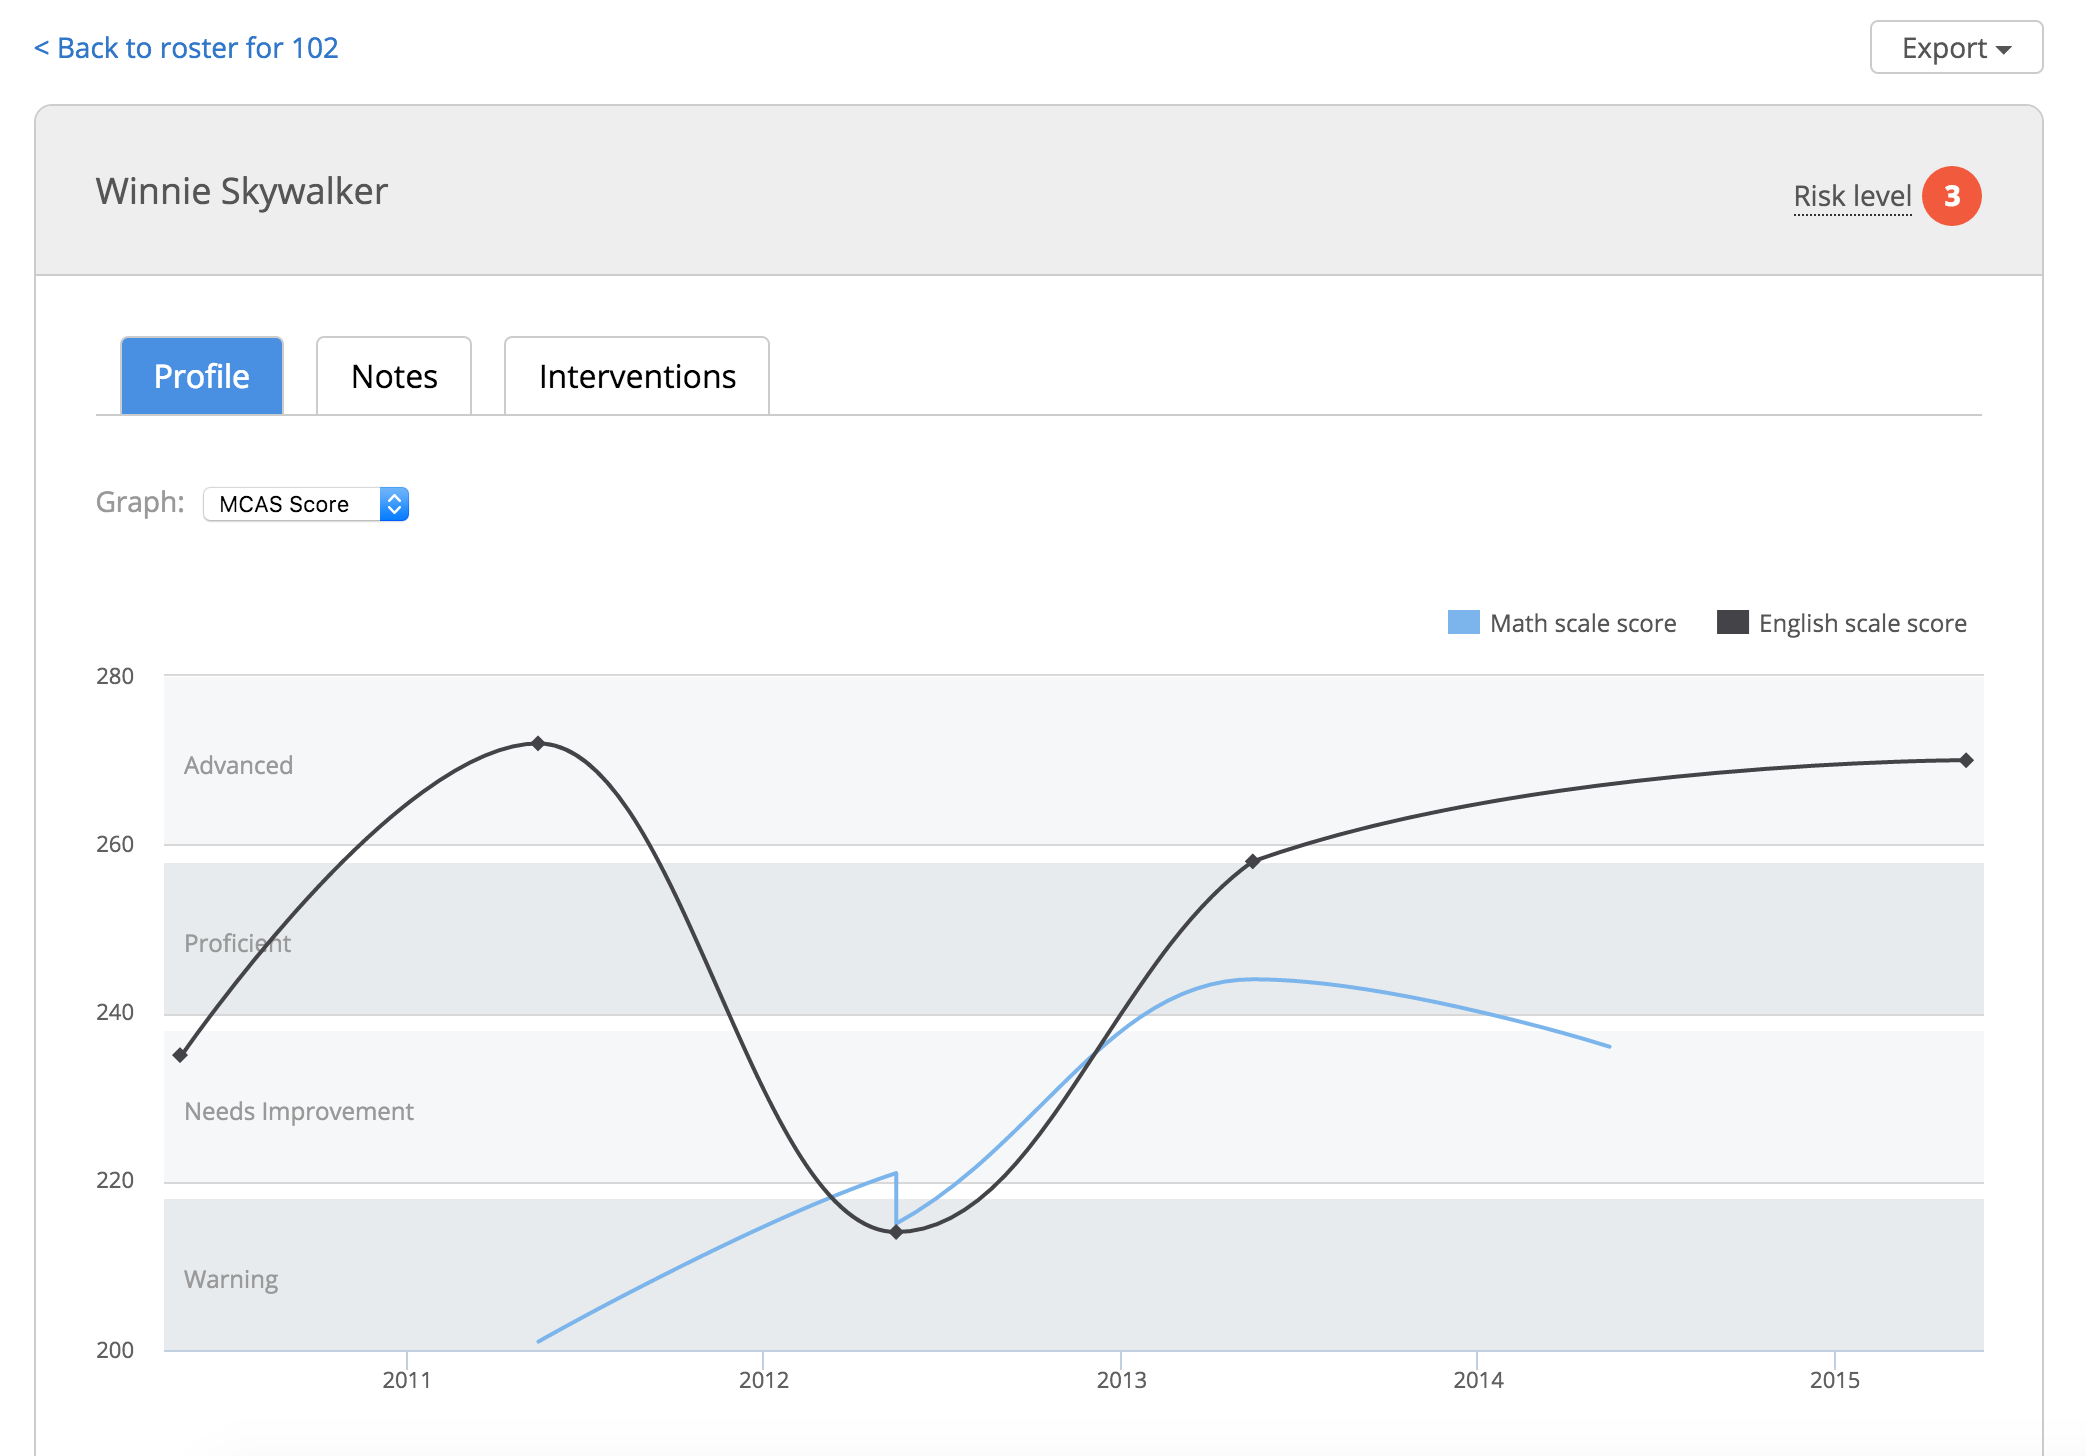Select the 2010 English score data point

point(180,1055)
